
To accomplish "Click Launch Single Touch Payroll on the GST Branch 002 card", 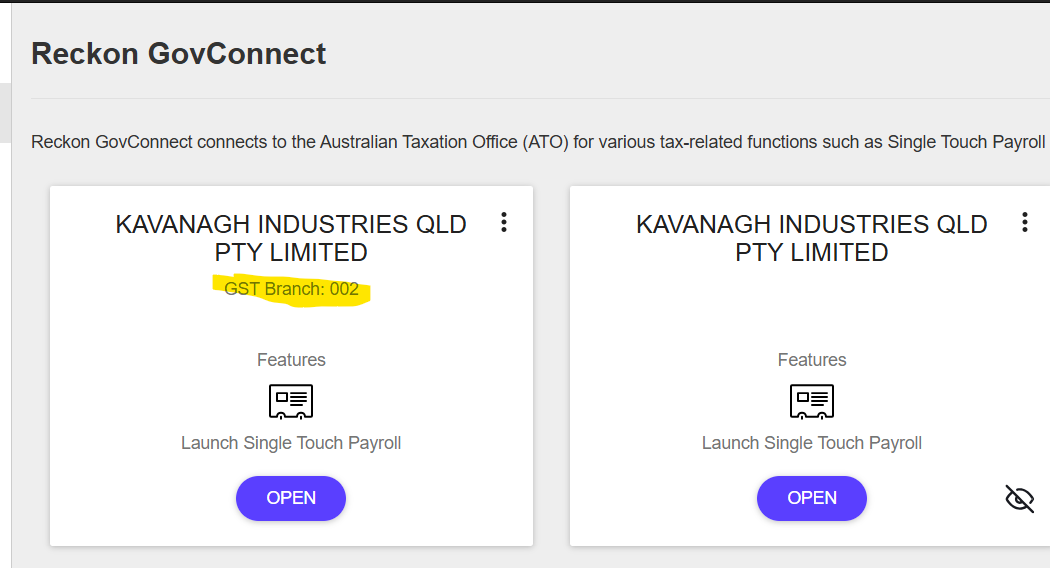I will point(291,442).
